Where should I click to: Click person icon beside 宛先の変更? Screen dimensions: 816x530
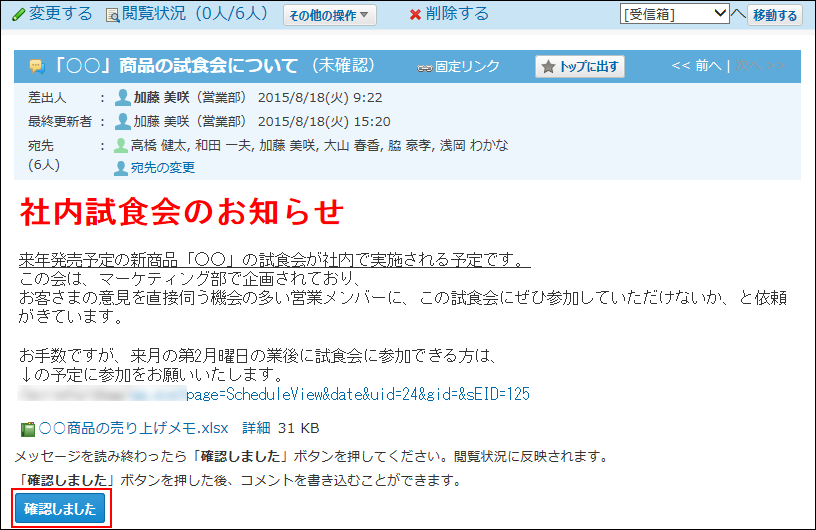pos(121,168)
